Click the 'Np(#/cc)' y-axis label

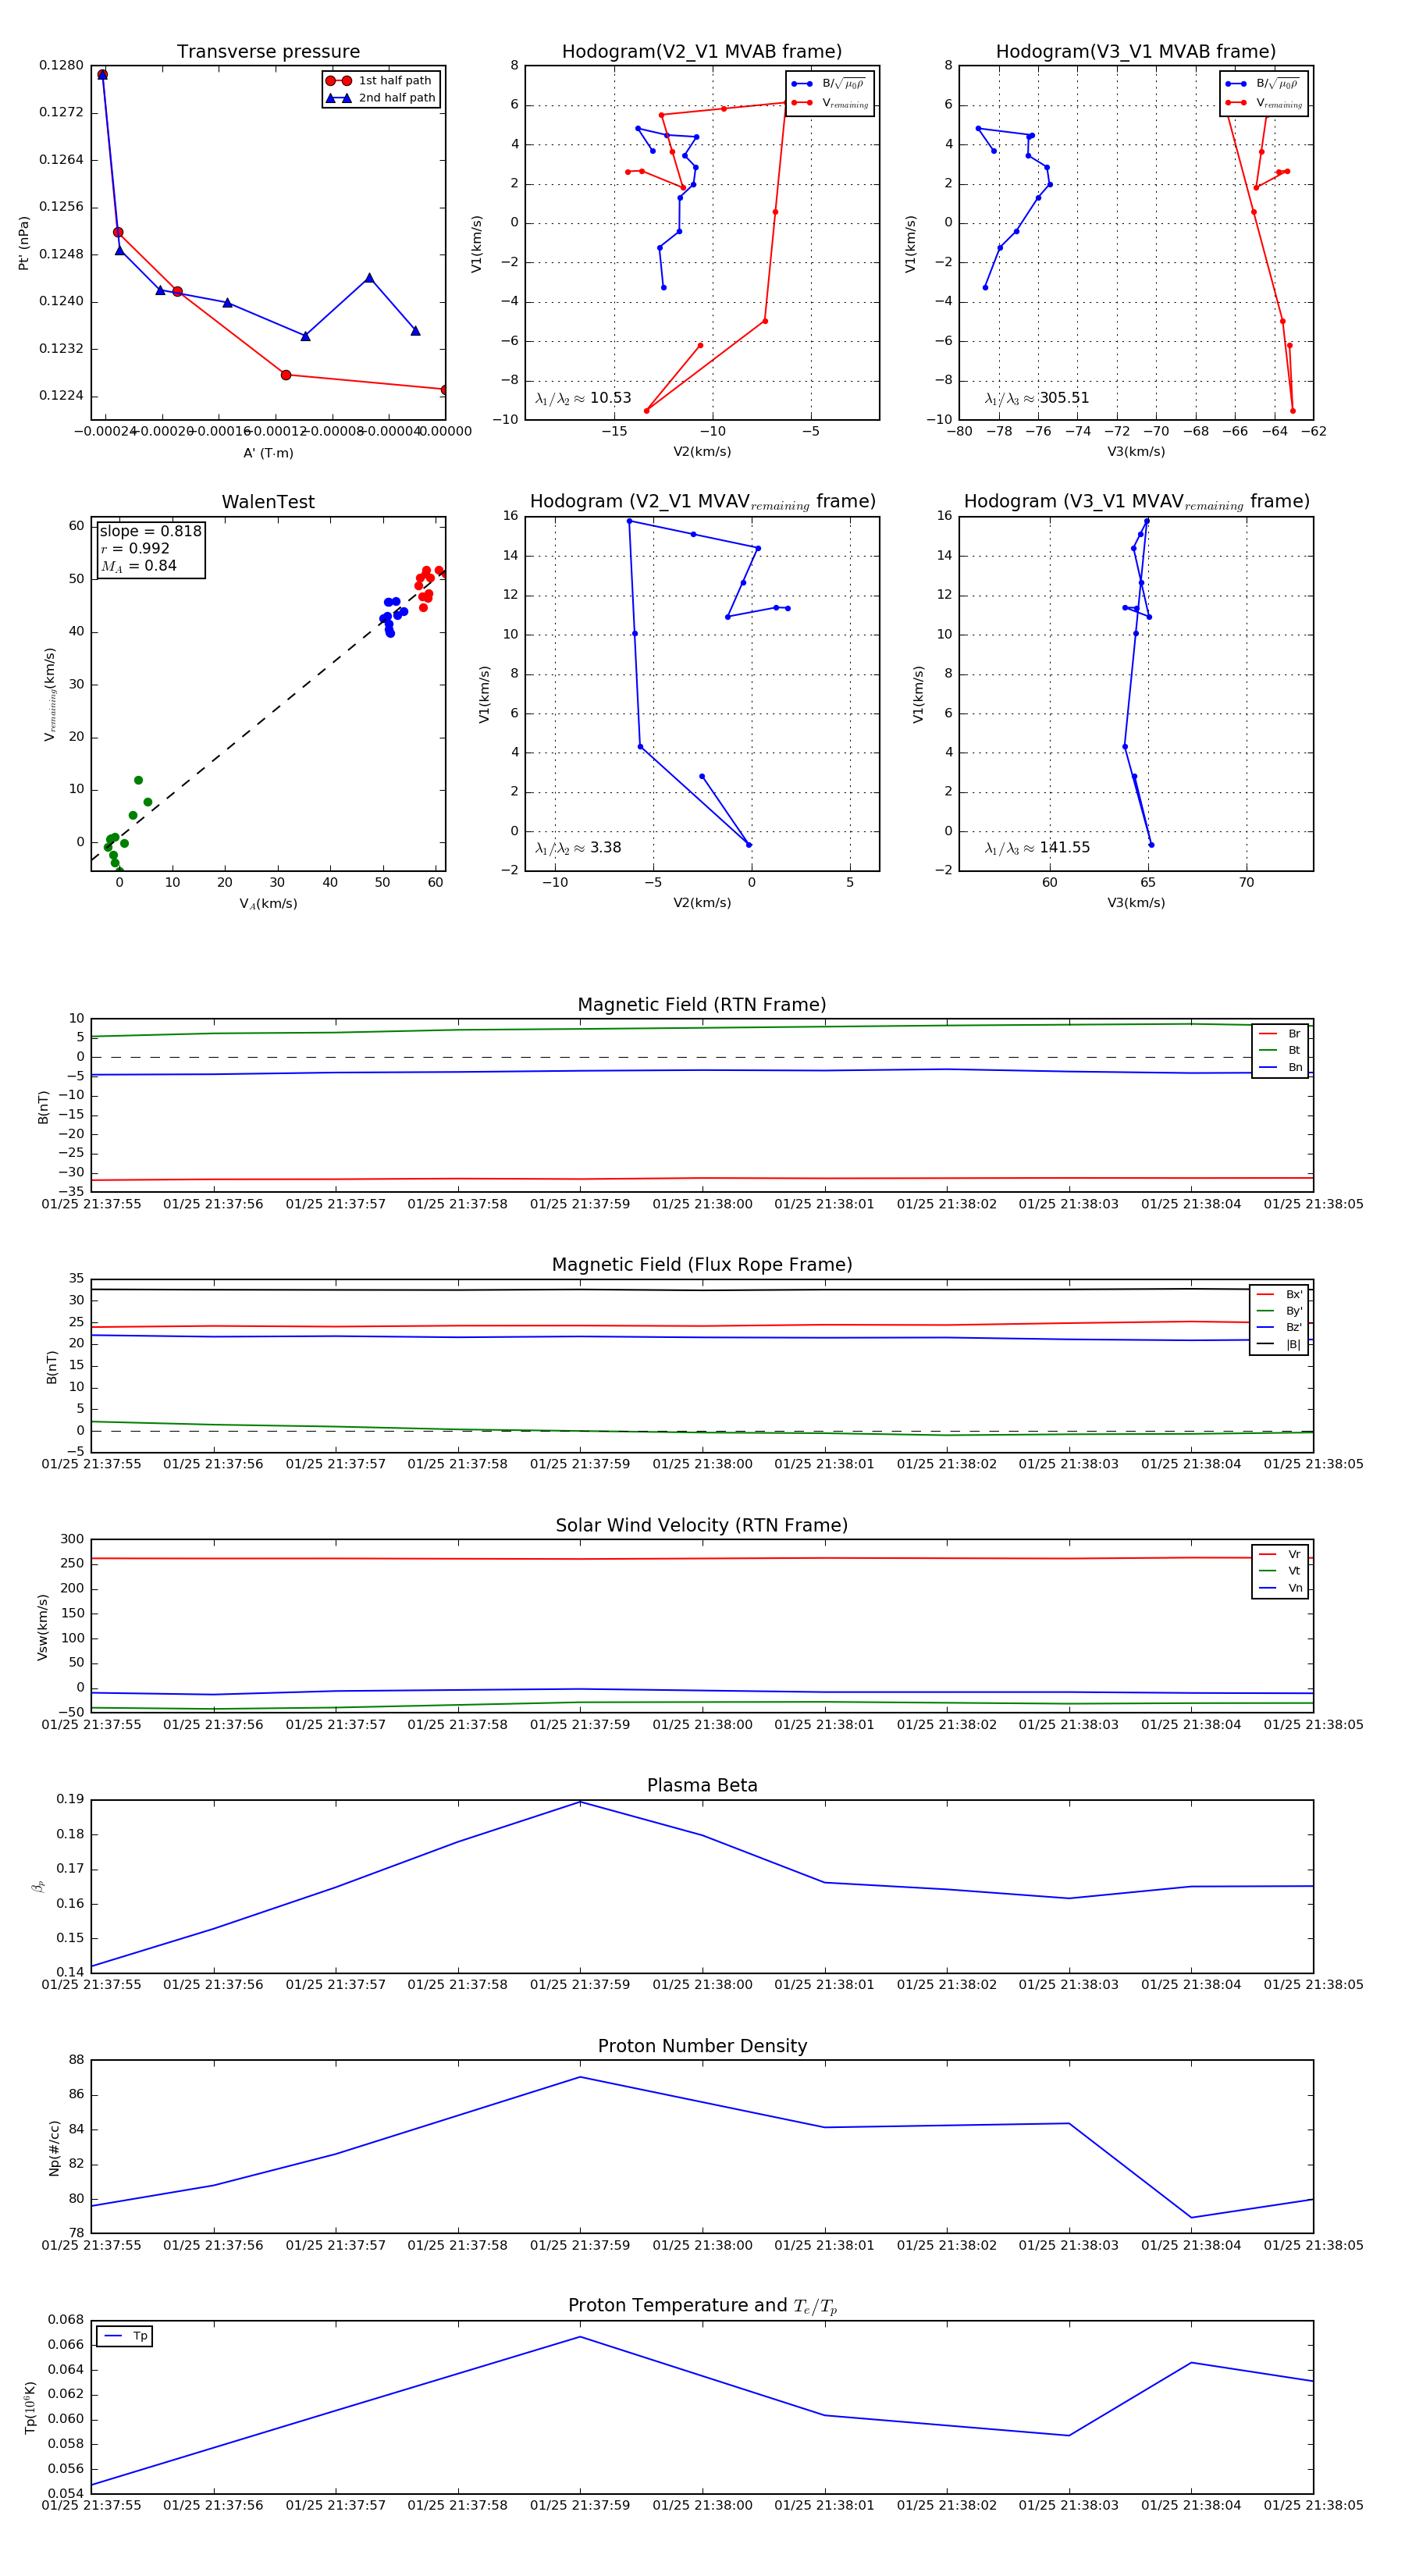click(55, 2147)
